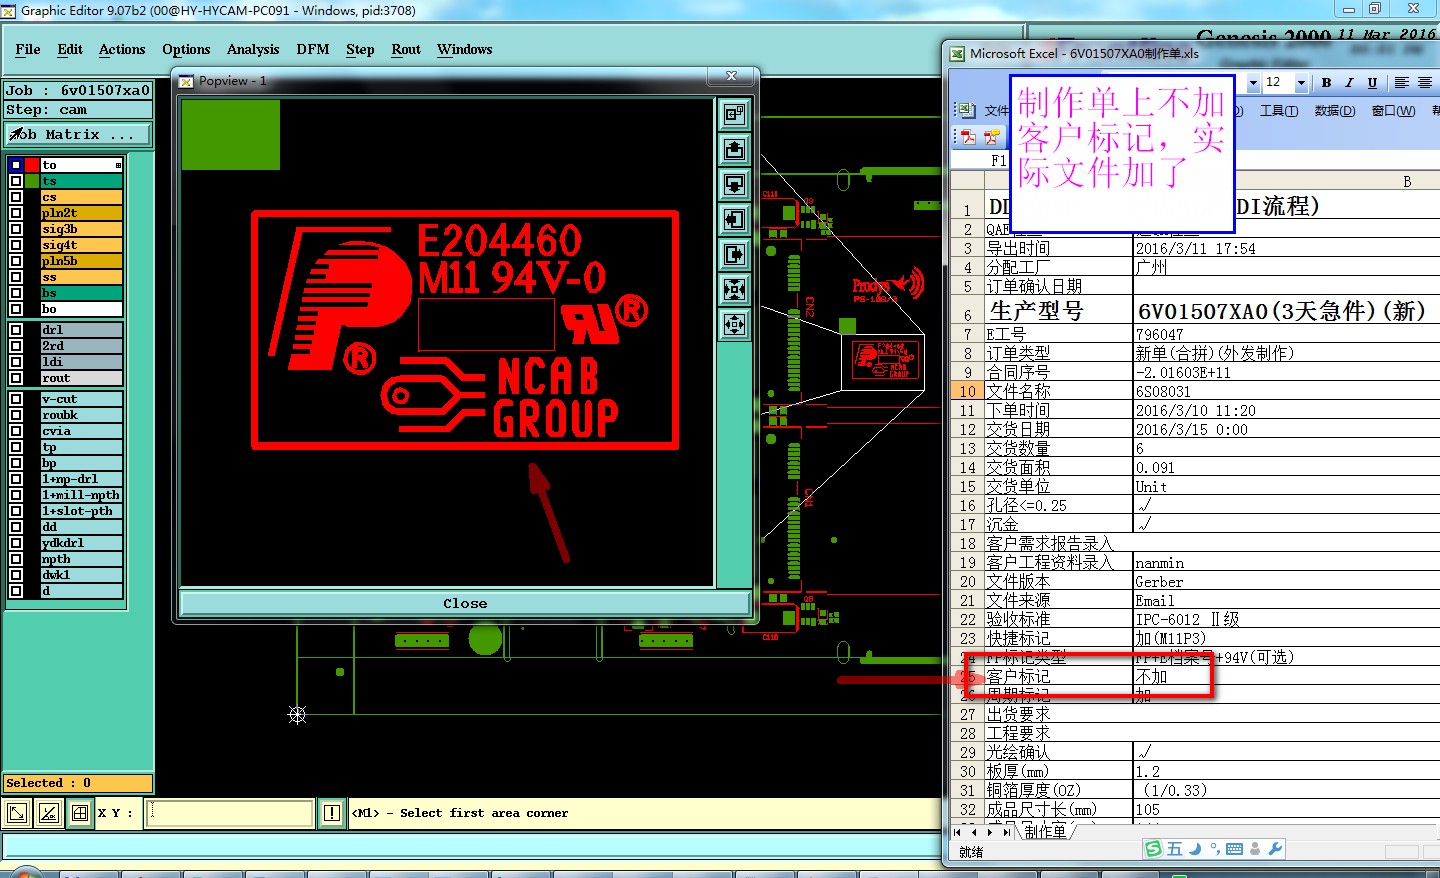Open the File menu in Graphic Editor
The height and width of the screenshot is (878, 1440).
coord(28,49)
